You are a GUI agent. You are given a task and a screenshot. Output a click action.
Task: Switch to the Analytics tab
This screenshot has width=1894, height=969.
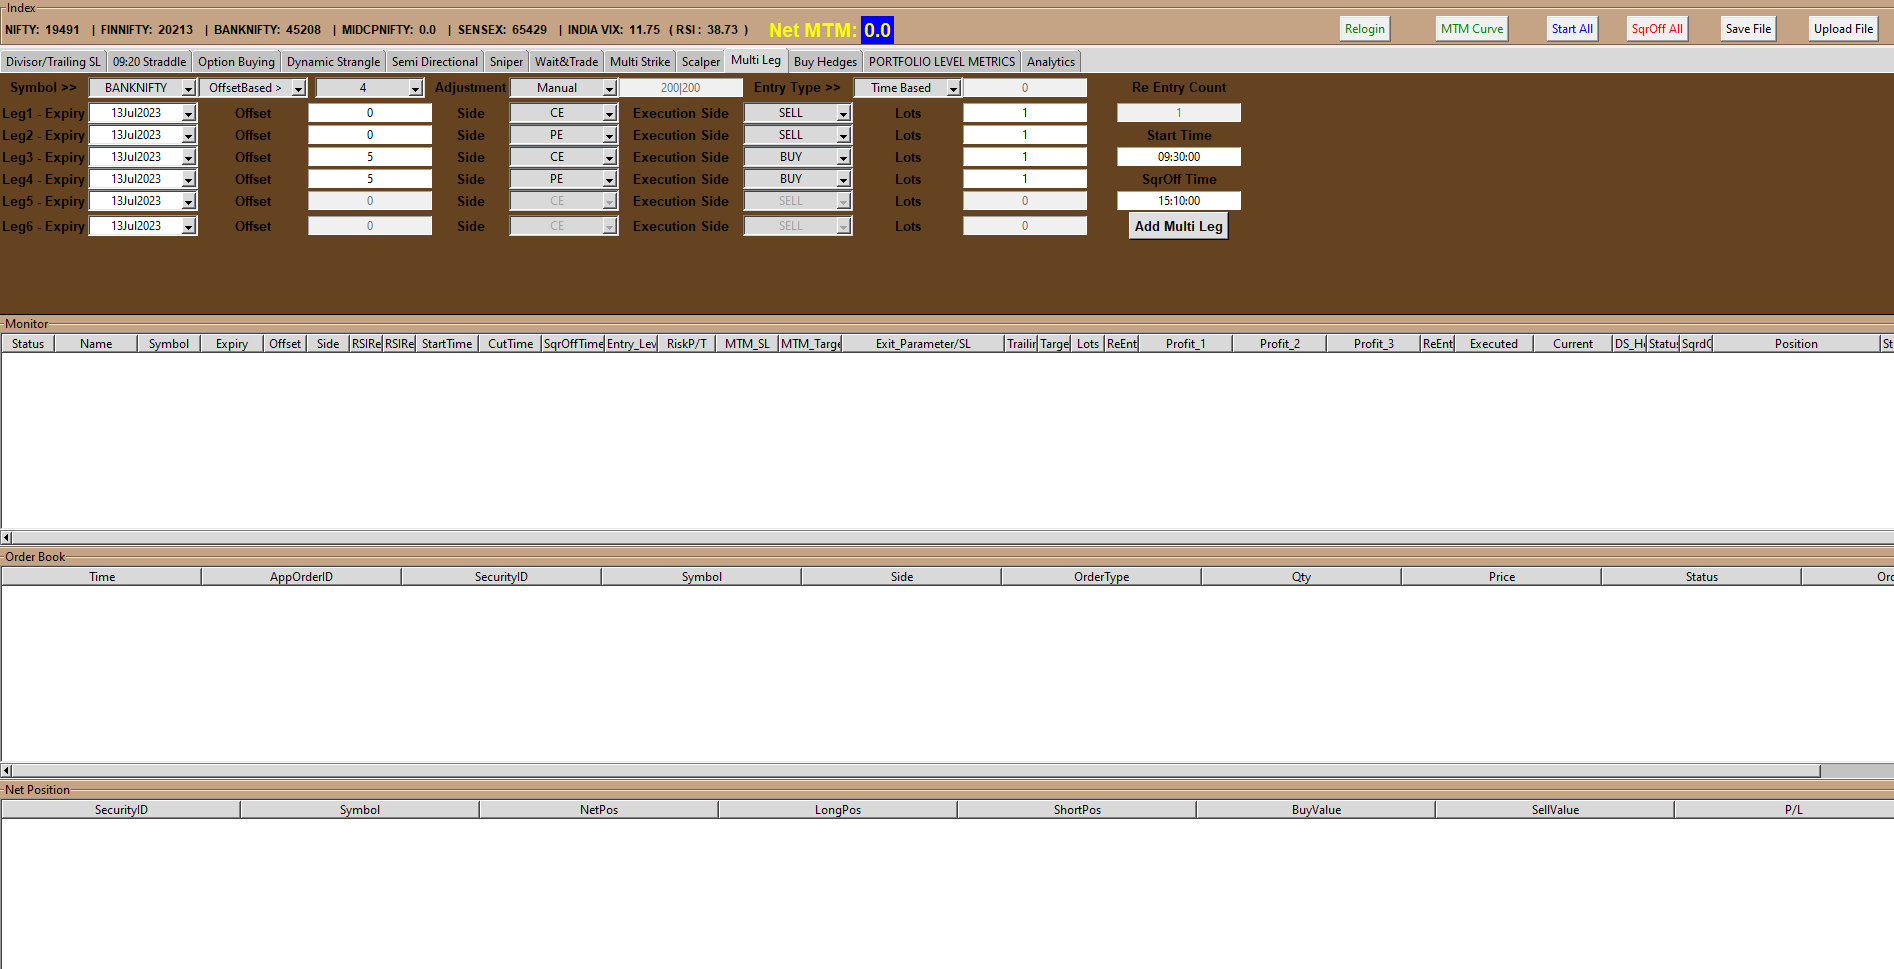point(1050,61)
